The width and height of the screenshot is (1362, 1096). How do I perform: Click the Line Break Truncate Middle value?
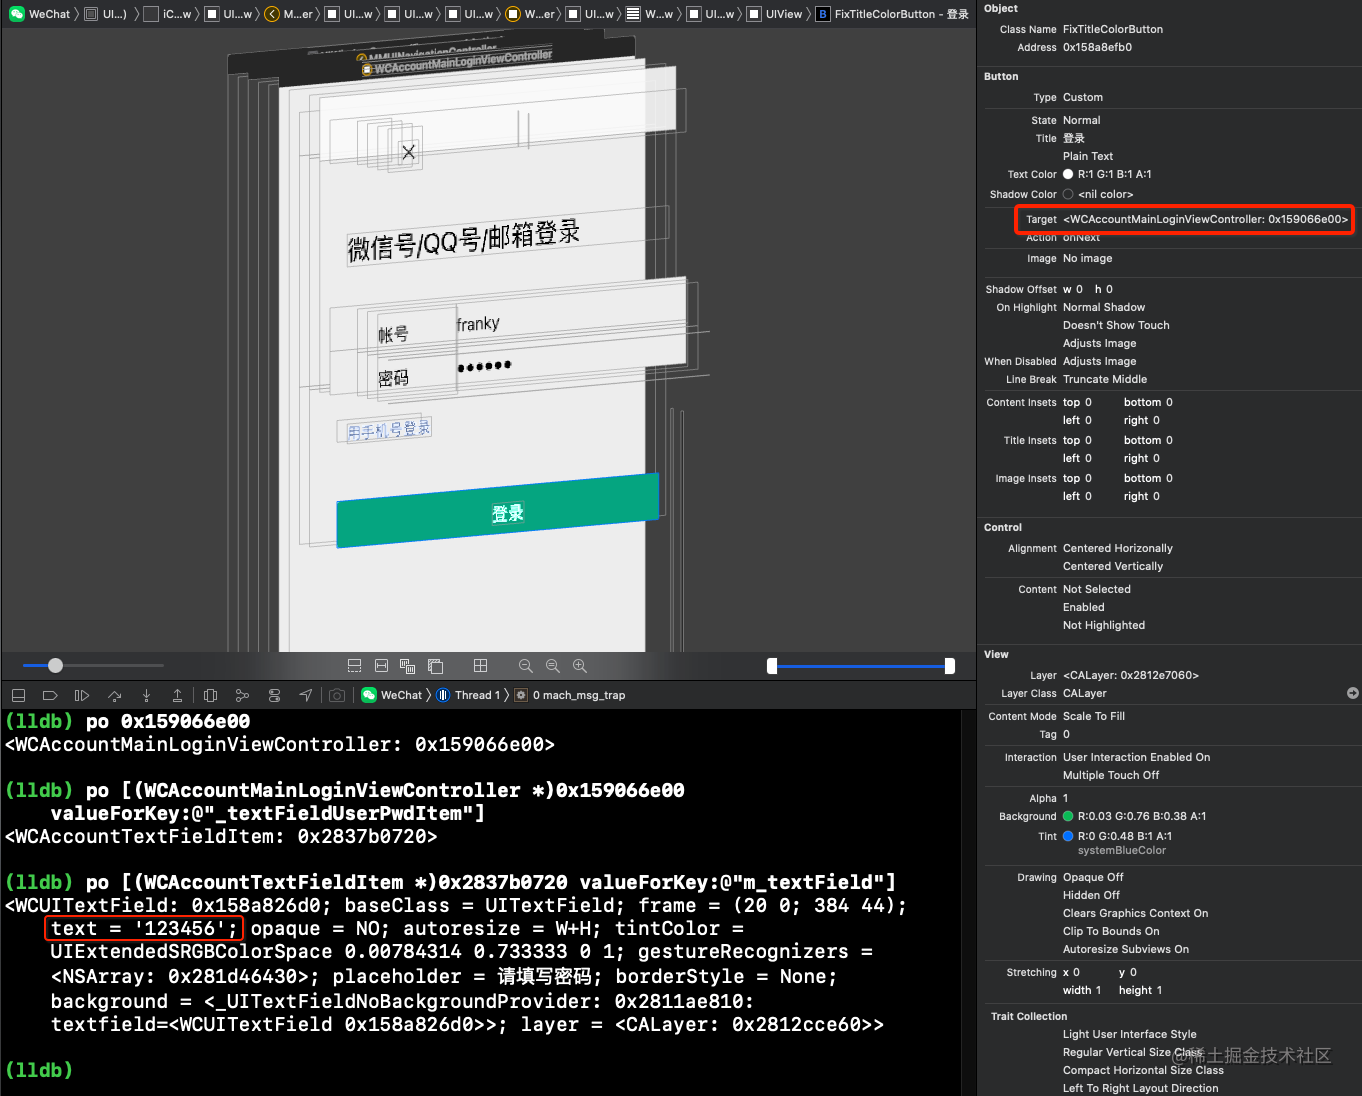[1105, 379]
